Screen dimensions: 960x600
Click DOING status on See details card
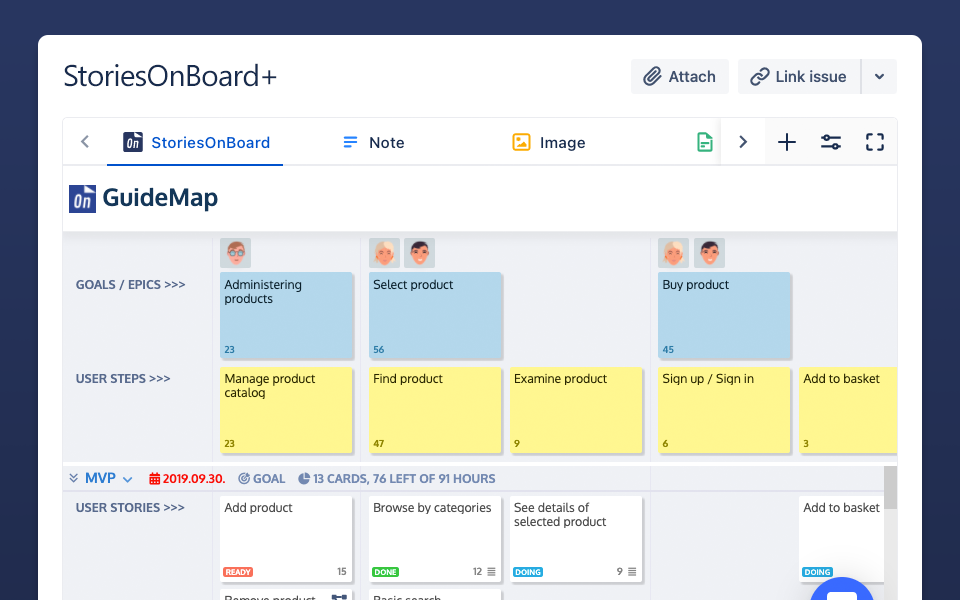tap(528, 572)
